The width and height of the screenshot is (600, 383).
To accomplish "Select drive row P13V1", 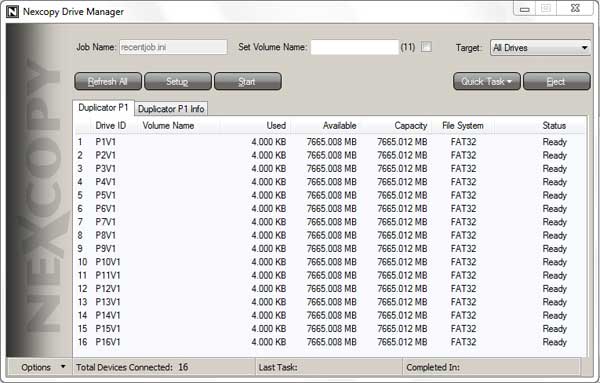I will point(330,302).
